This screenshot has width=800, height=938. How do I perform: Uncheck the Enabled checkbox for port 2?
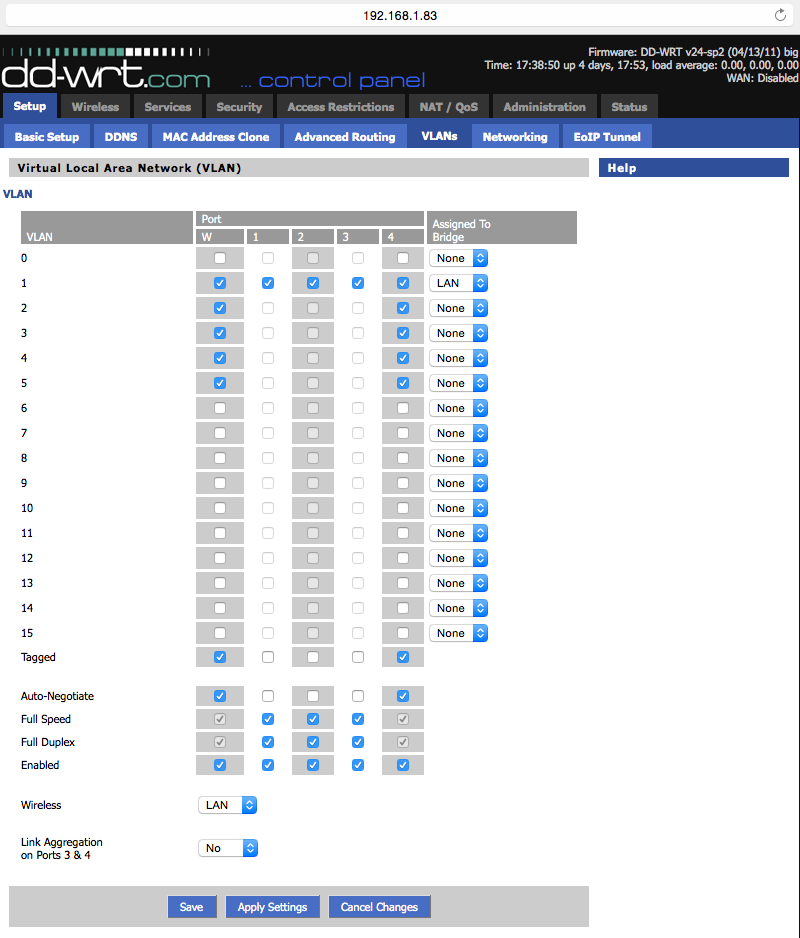313,765
